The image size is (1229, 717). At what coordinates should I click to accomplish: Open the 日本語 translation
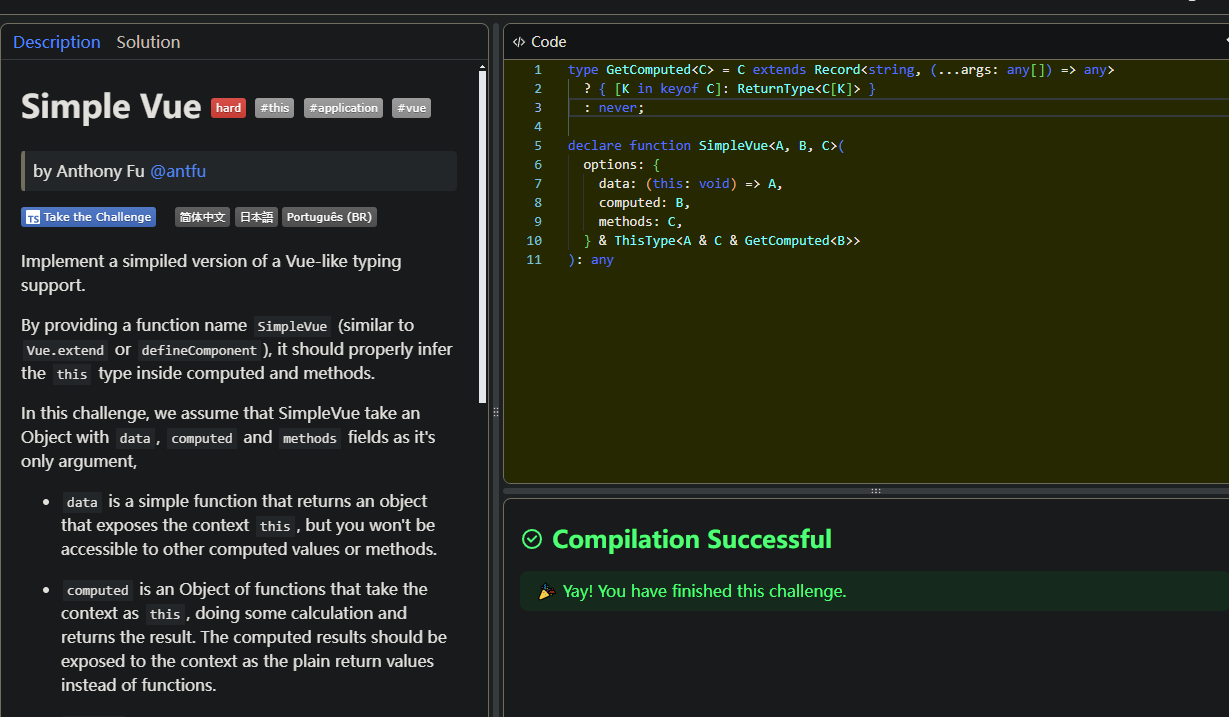click(x=257, y=217)
